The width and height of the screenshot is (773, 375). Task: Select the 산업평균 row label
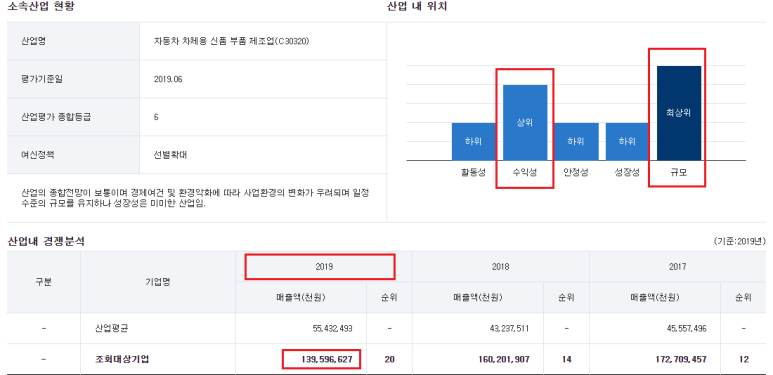pos(112,328)
